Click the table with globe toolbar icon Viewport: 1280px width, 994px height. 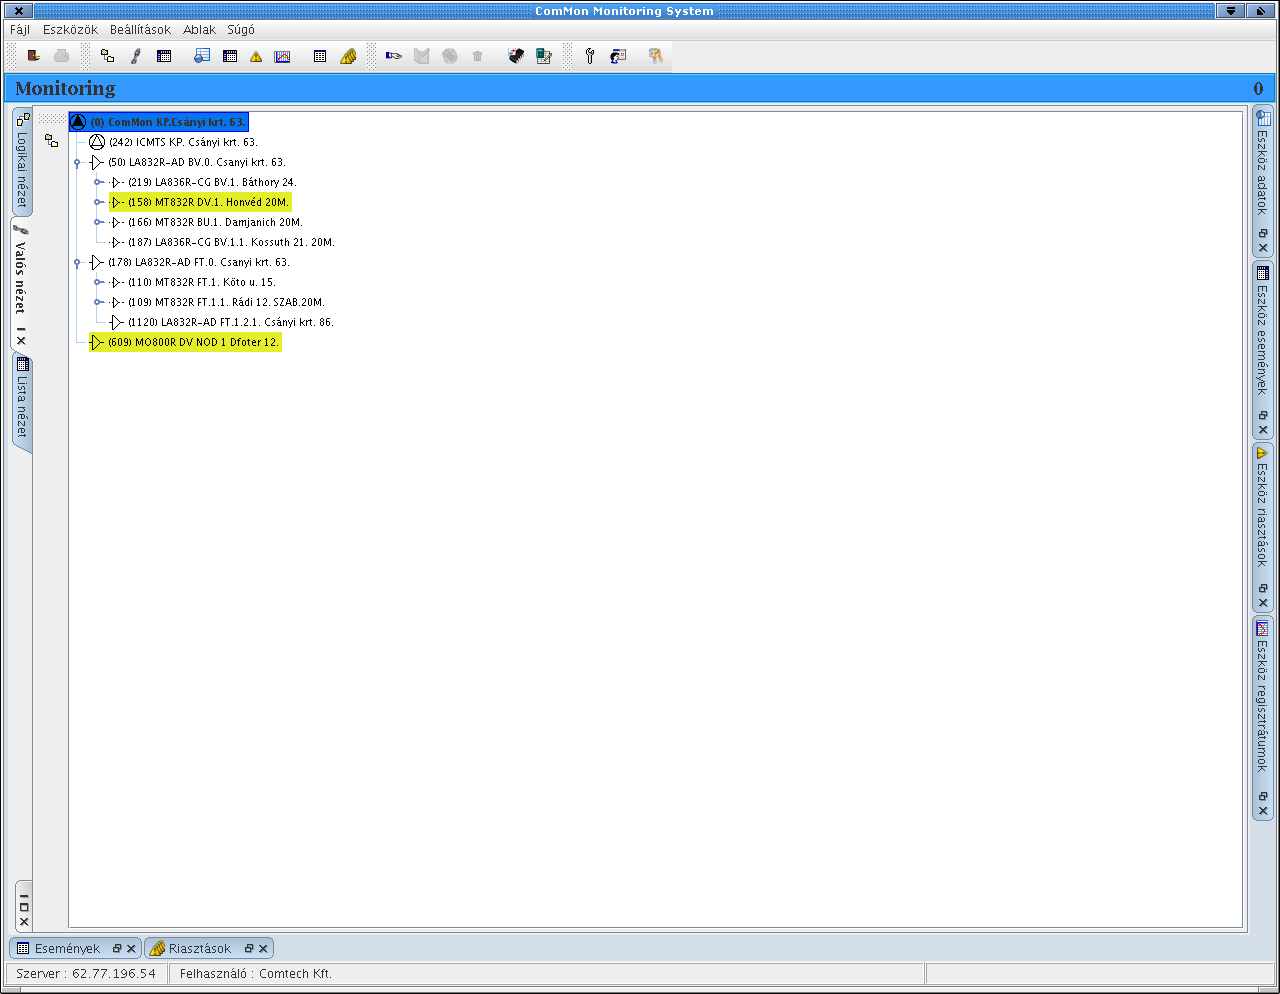click(x=202, y=56)
